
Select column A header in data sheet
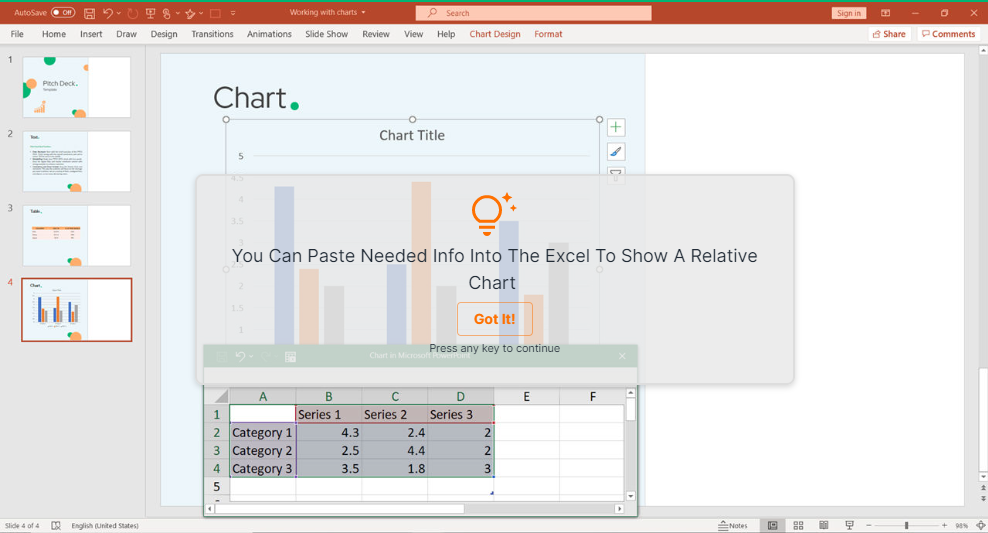click(x=263, y=396)
